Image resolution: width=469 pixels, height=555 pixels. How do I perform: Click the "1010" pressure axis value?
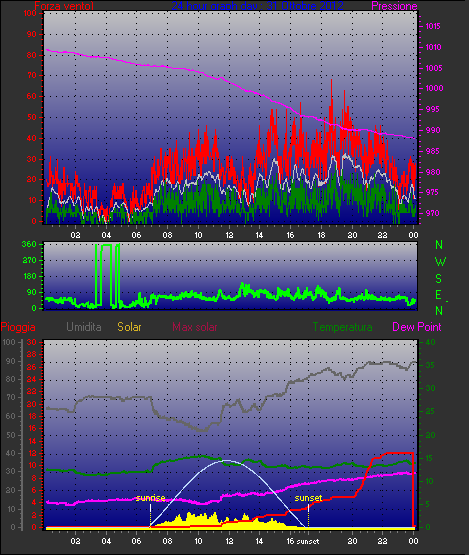[x=433, y=47]
